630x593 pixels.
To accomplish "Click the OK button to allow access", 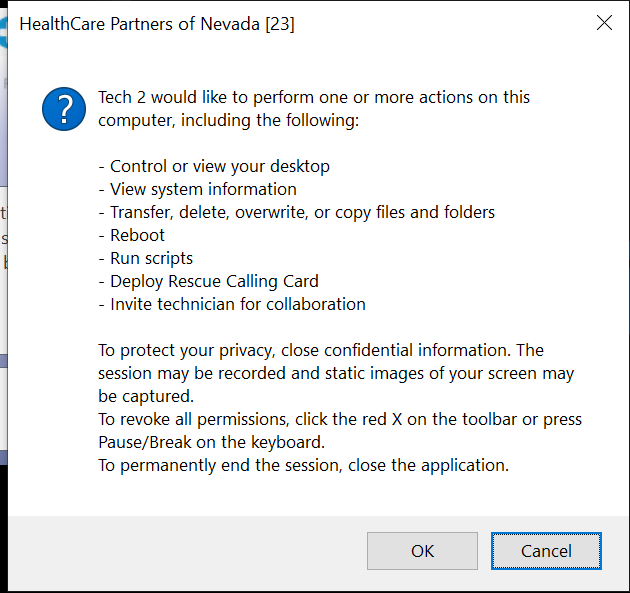I will 422,551.
